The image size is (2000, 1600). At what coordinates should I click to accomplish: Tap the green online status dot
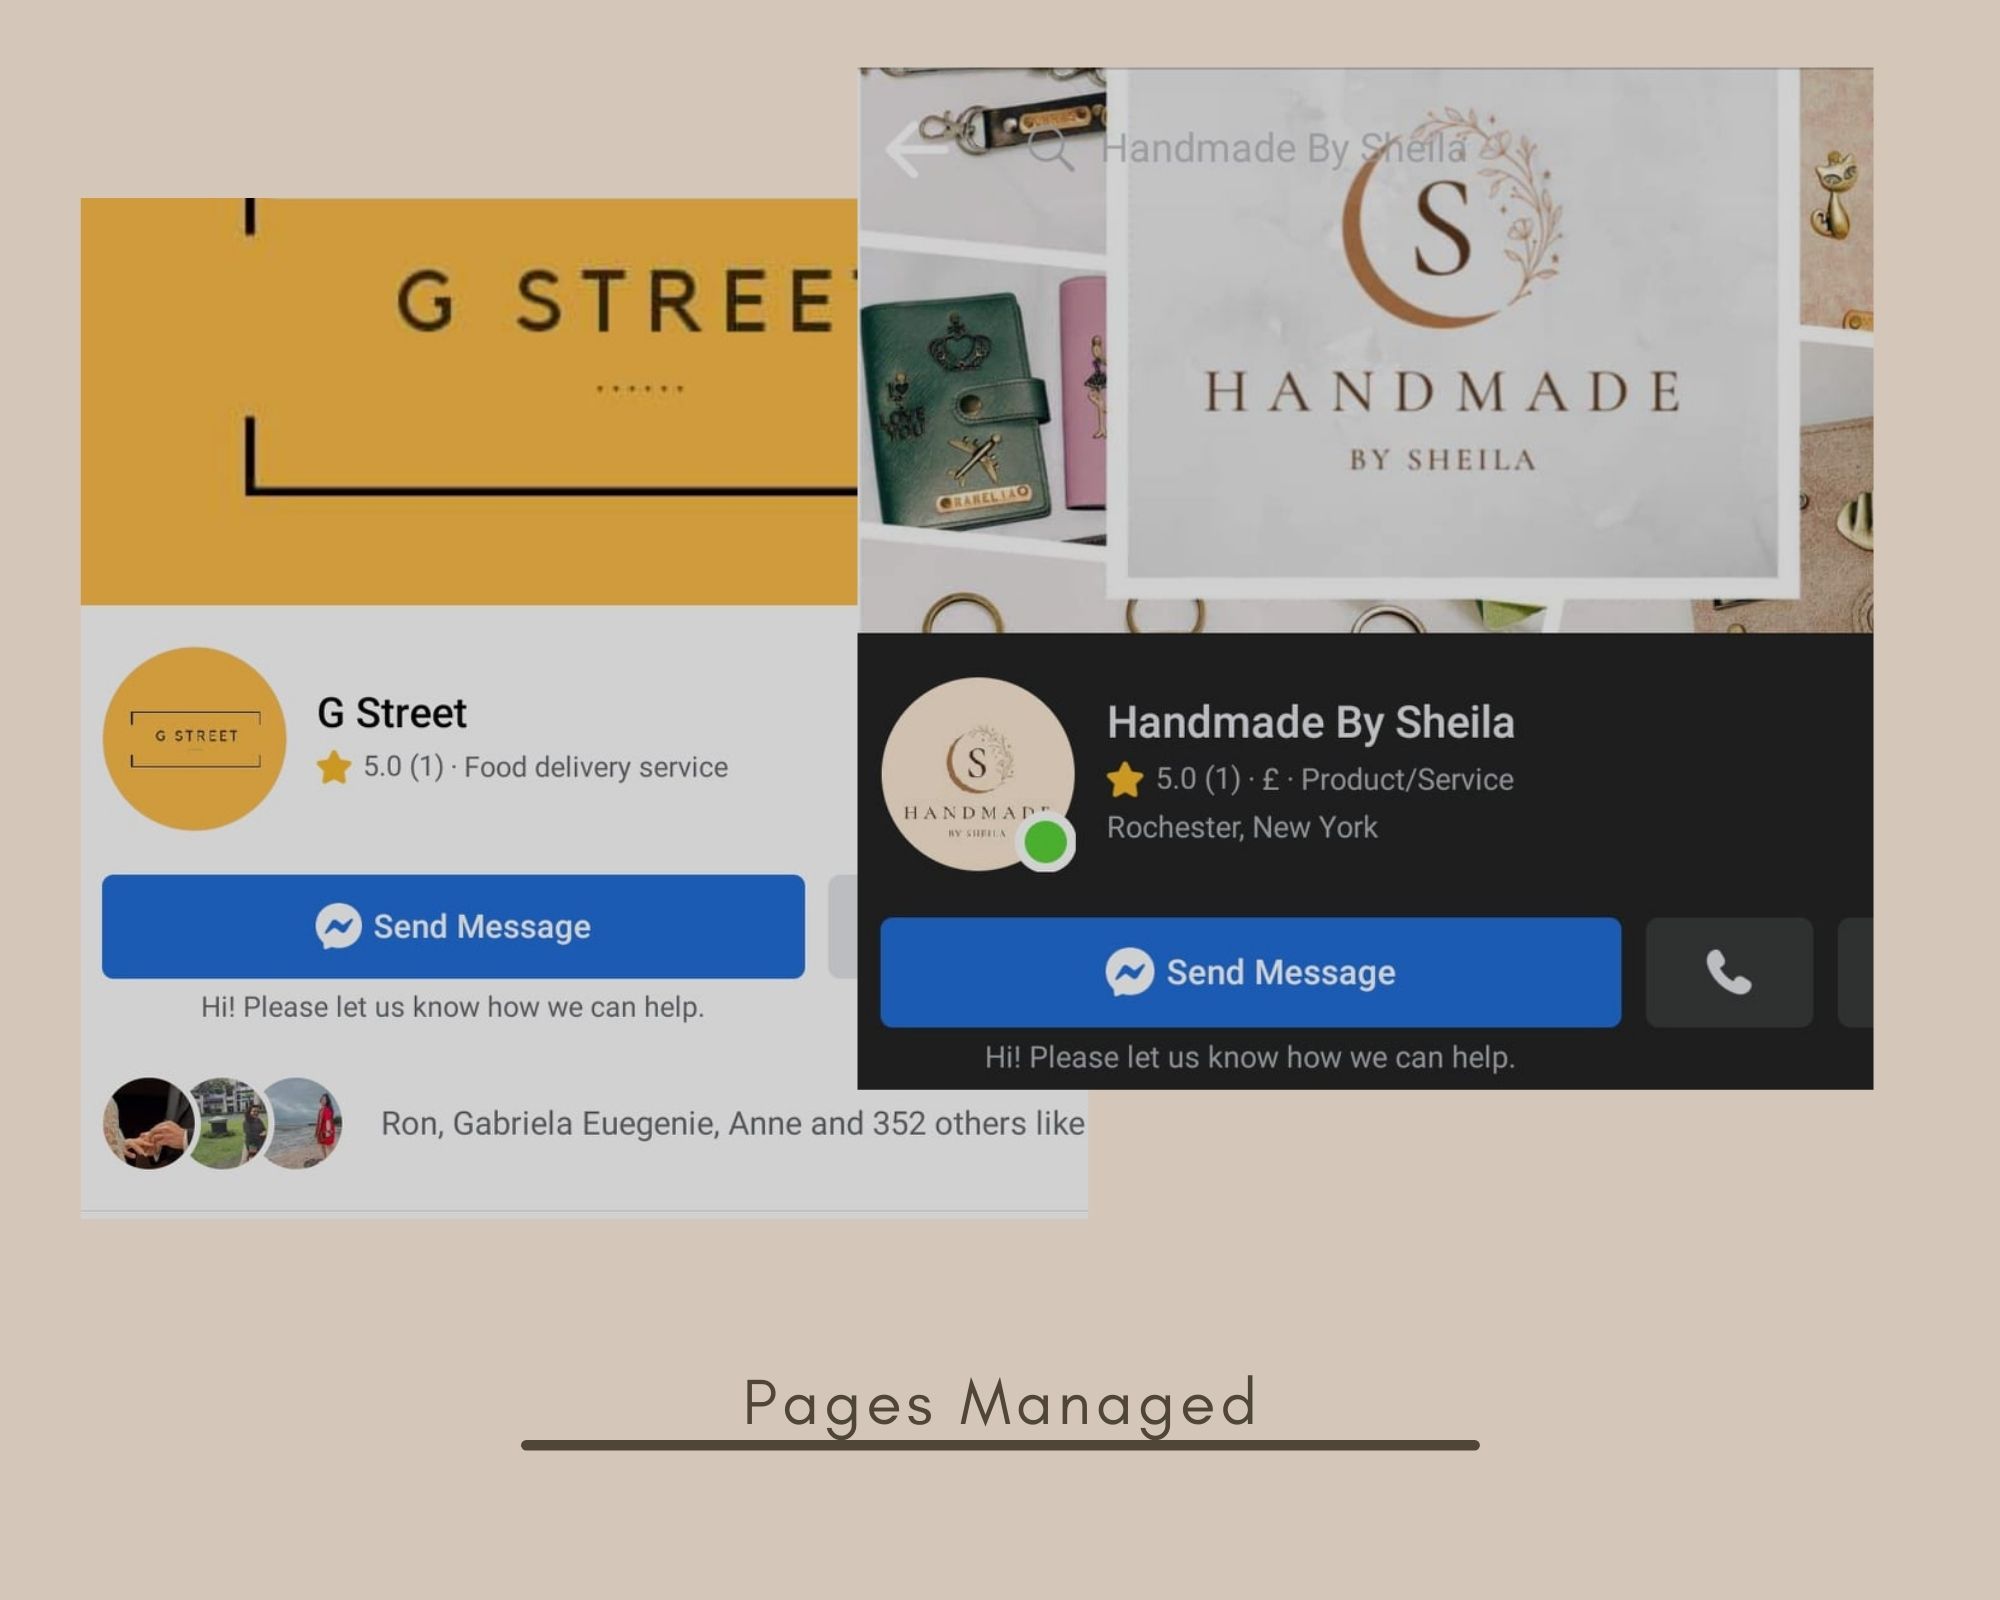[x=1046, y=842]
